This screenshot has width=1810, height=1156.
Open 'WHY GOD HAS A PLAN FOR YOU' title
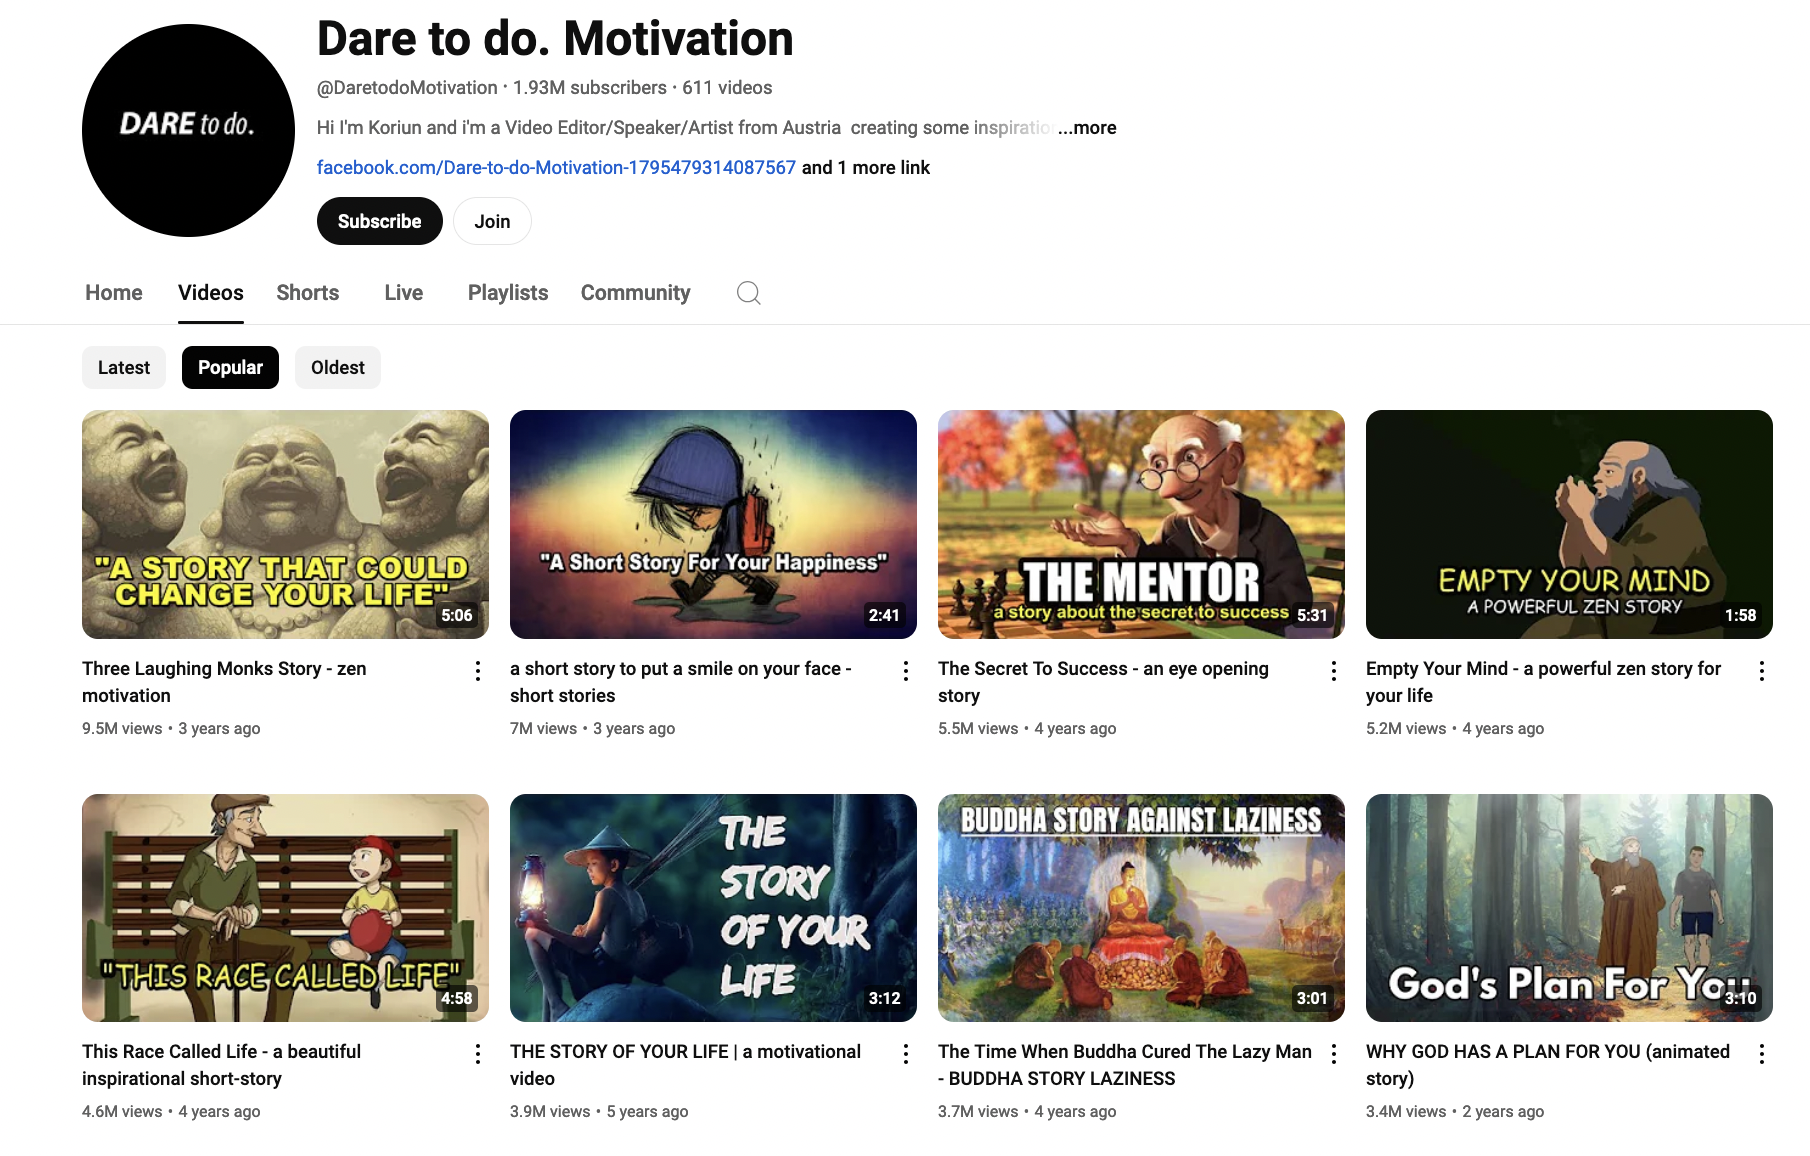point(1548,1065)
